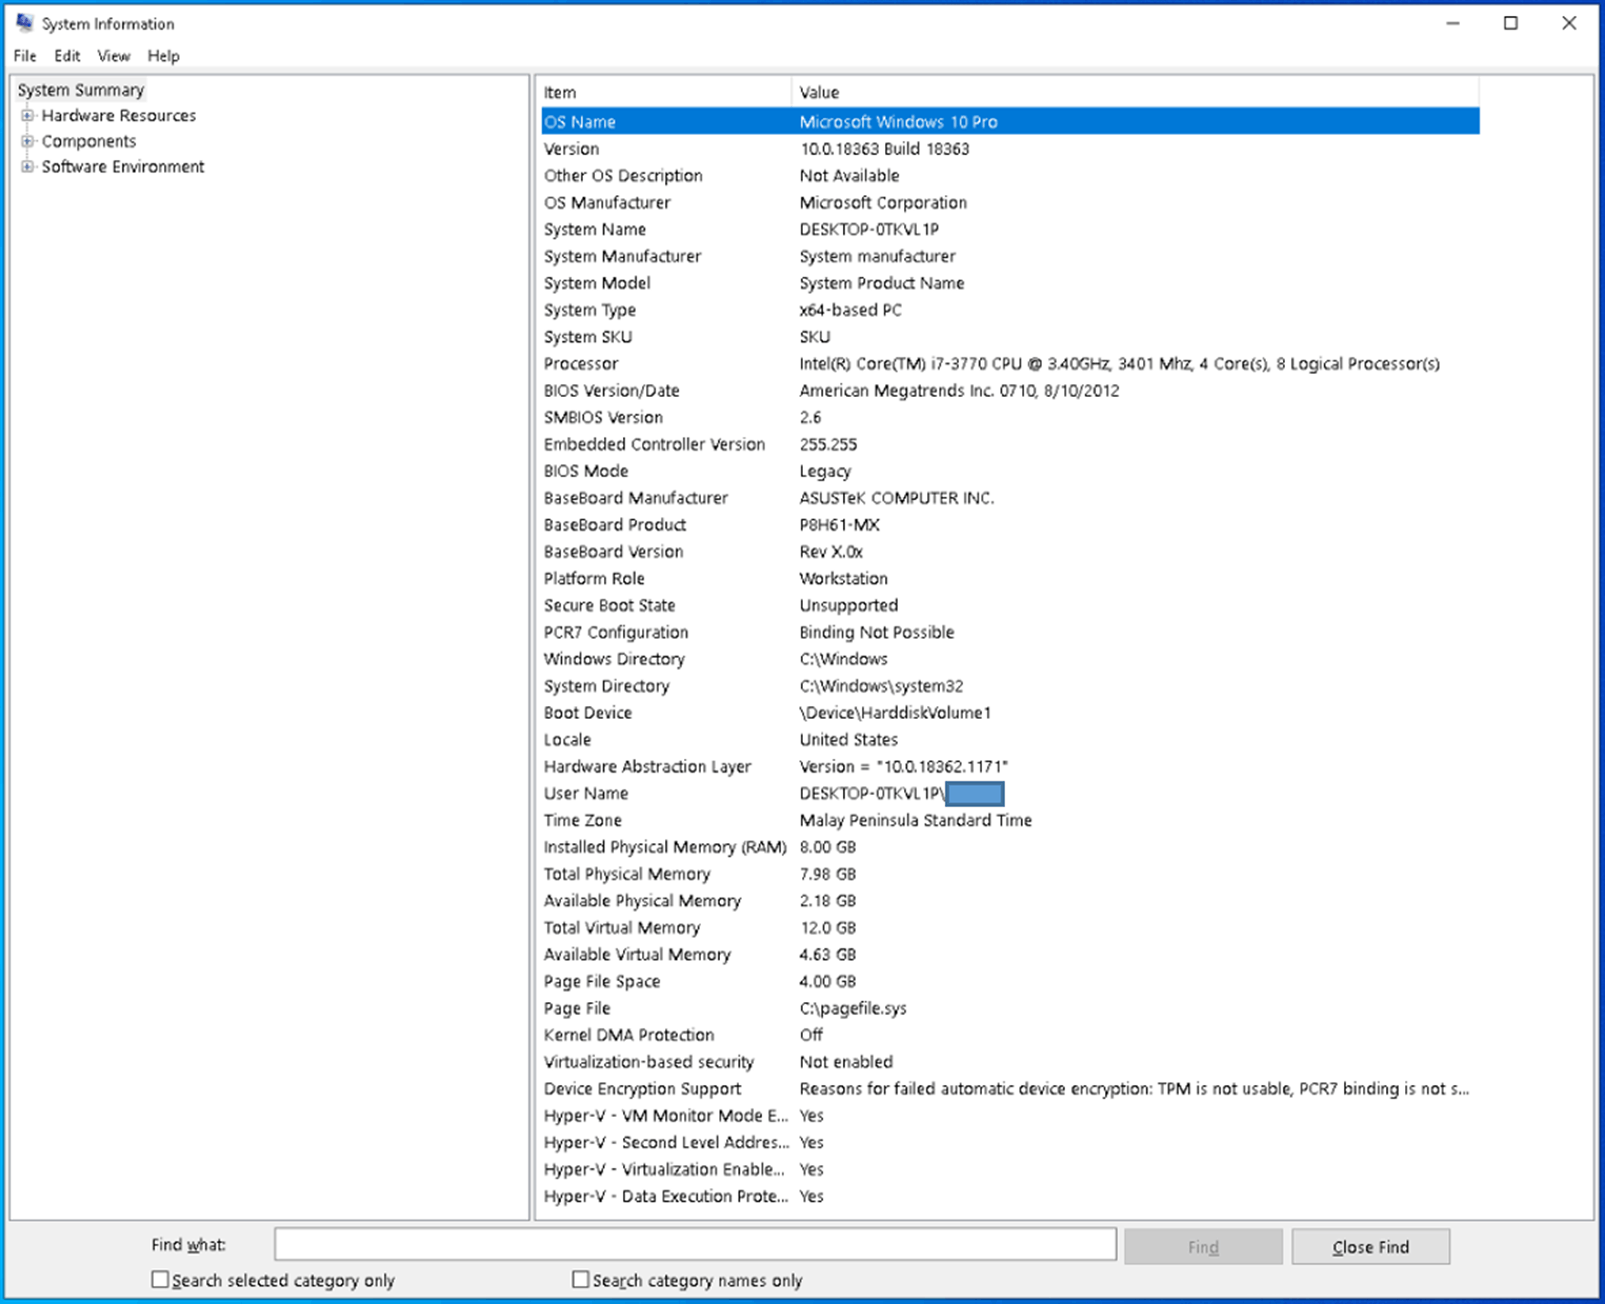Open the File menu
The height and width of the screenshot is (1304, 1605).
(x=25, y=56)
